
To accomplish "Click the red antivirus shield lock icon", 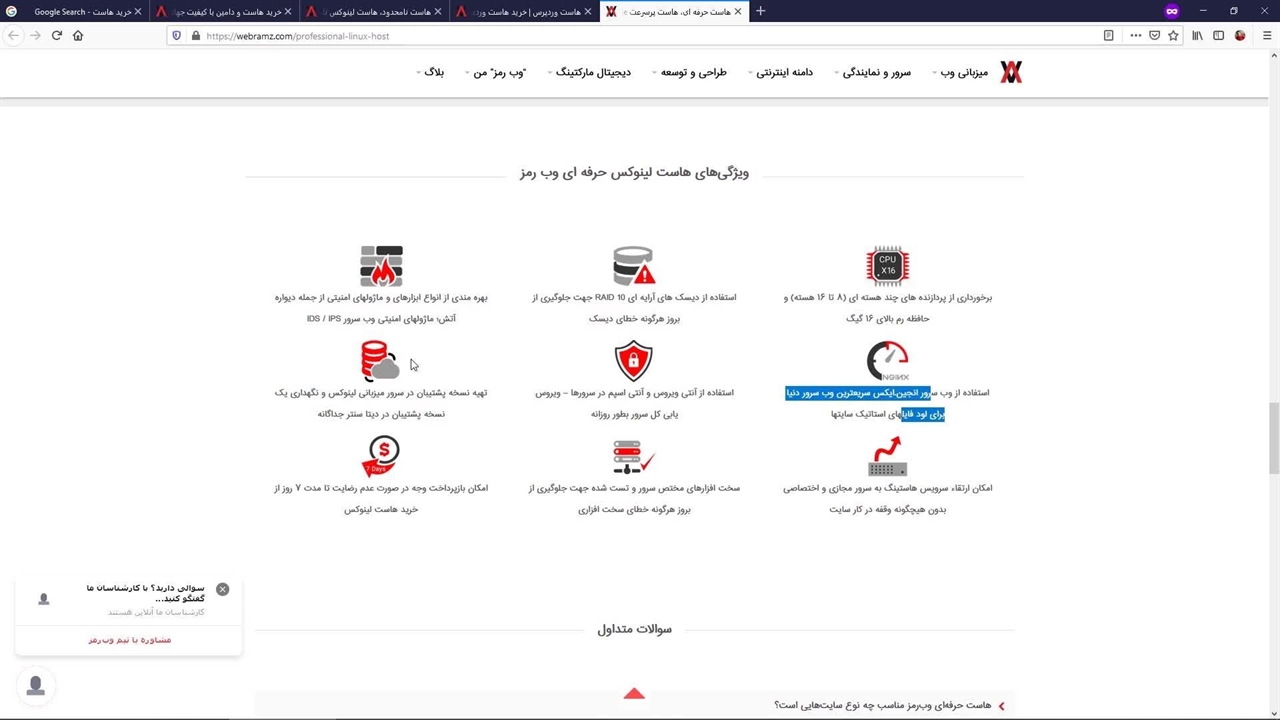I will (x=633, y=361).
